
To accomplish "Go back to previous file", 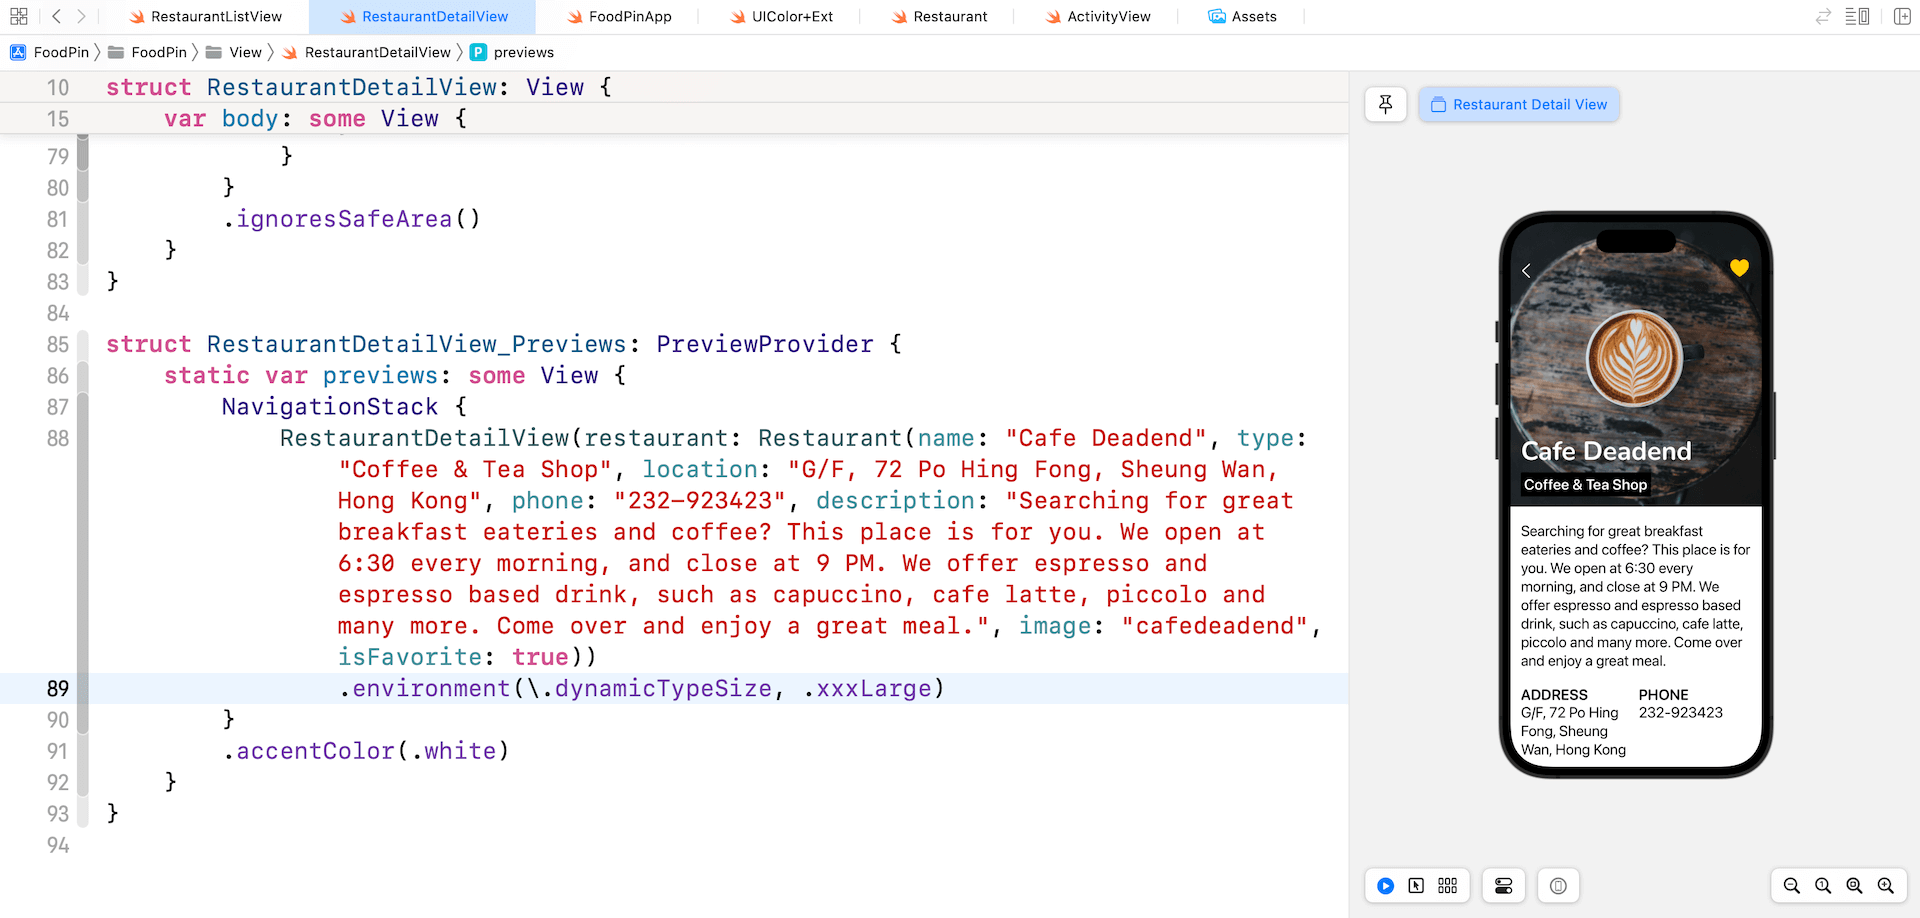I will [x=56, y=16].
